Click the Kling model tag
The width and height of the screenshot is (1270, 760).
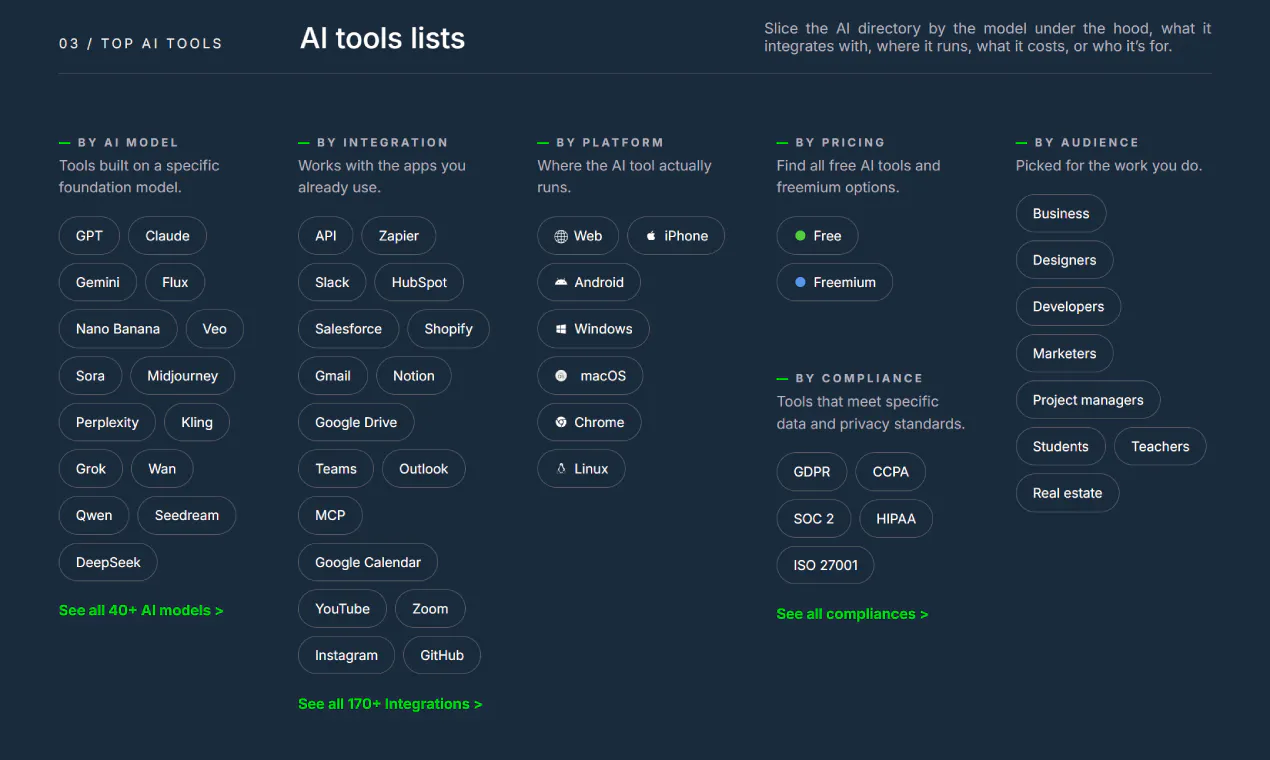coord(197,422)
